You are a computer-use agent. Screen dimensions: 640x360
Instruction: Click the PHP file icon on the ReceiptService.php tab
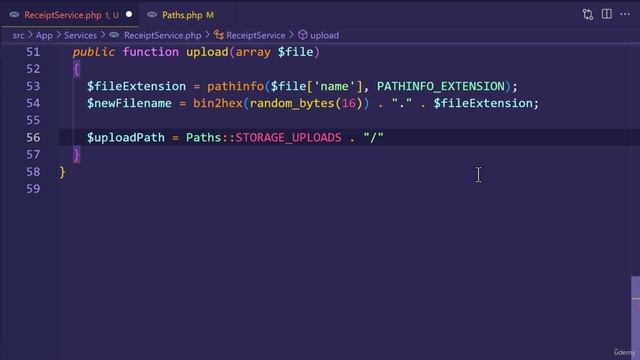coord(14,15)
